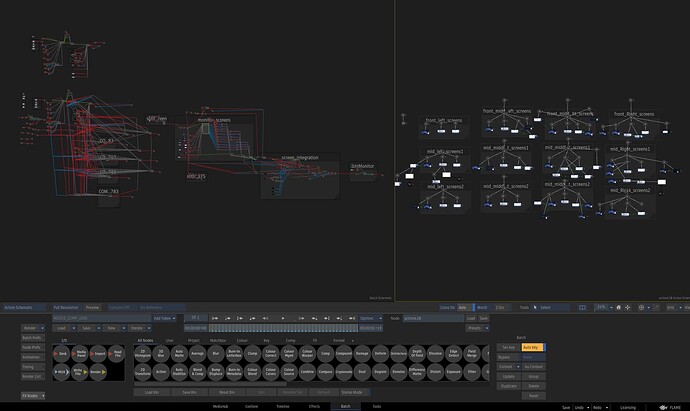
Task: Add the Render I/O node
Action: (98, 372)
